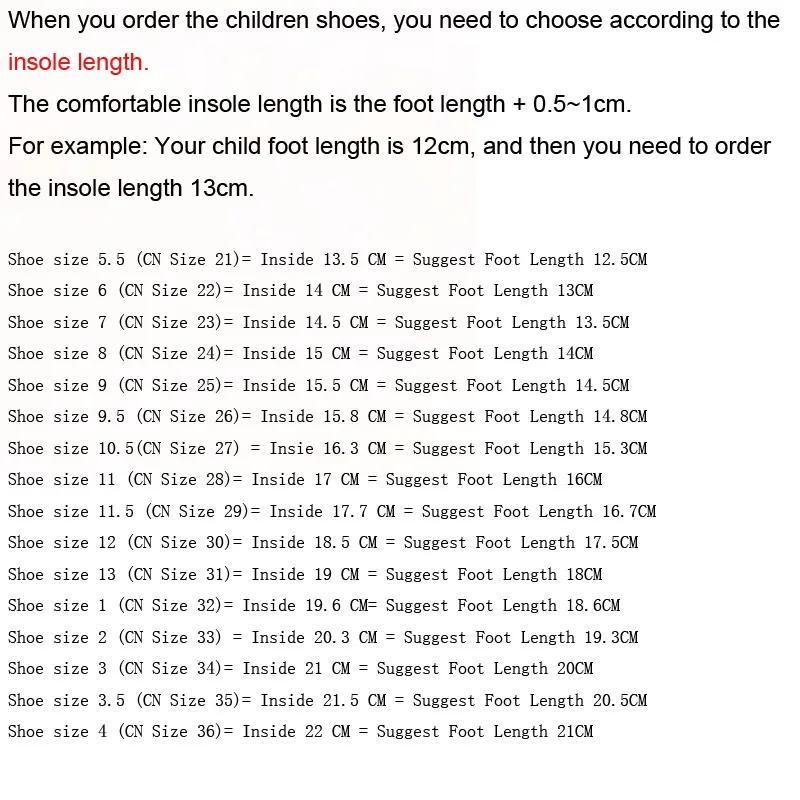The width and height of the screenshot is (800, 800).
Task: Click the Shoe size 8 (CN Size 24) row
Action: (x=300, y=354)
